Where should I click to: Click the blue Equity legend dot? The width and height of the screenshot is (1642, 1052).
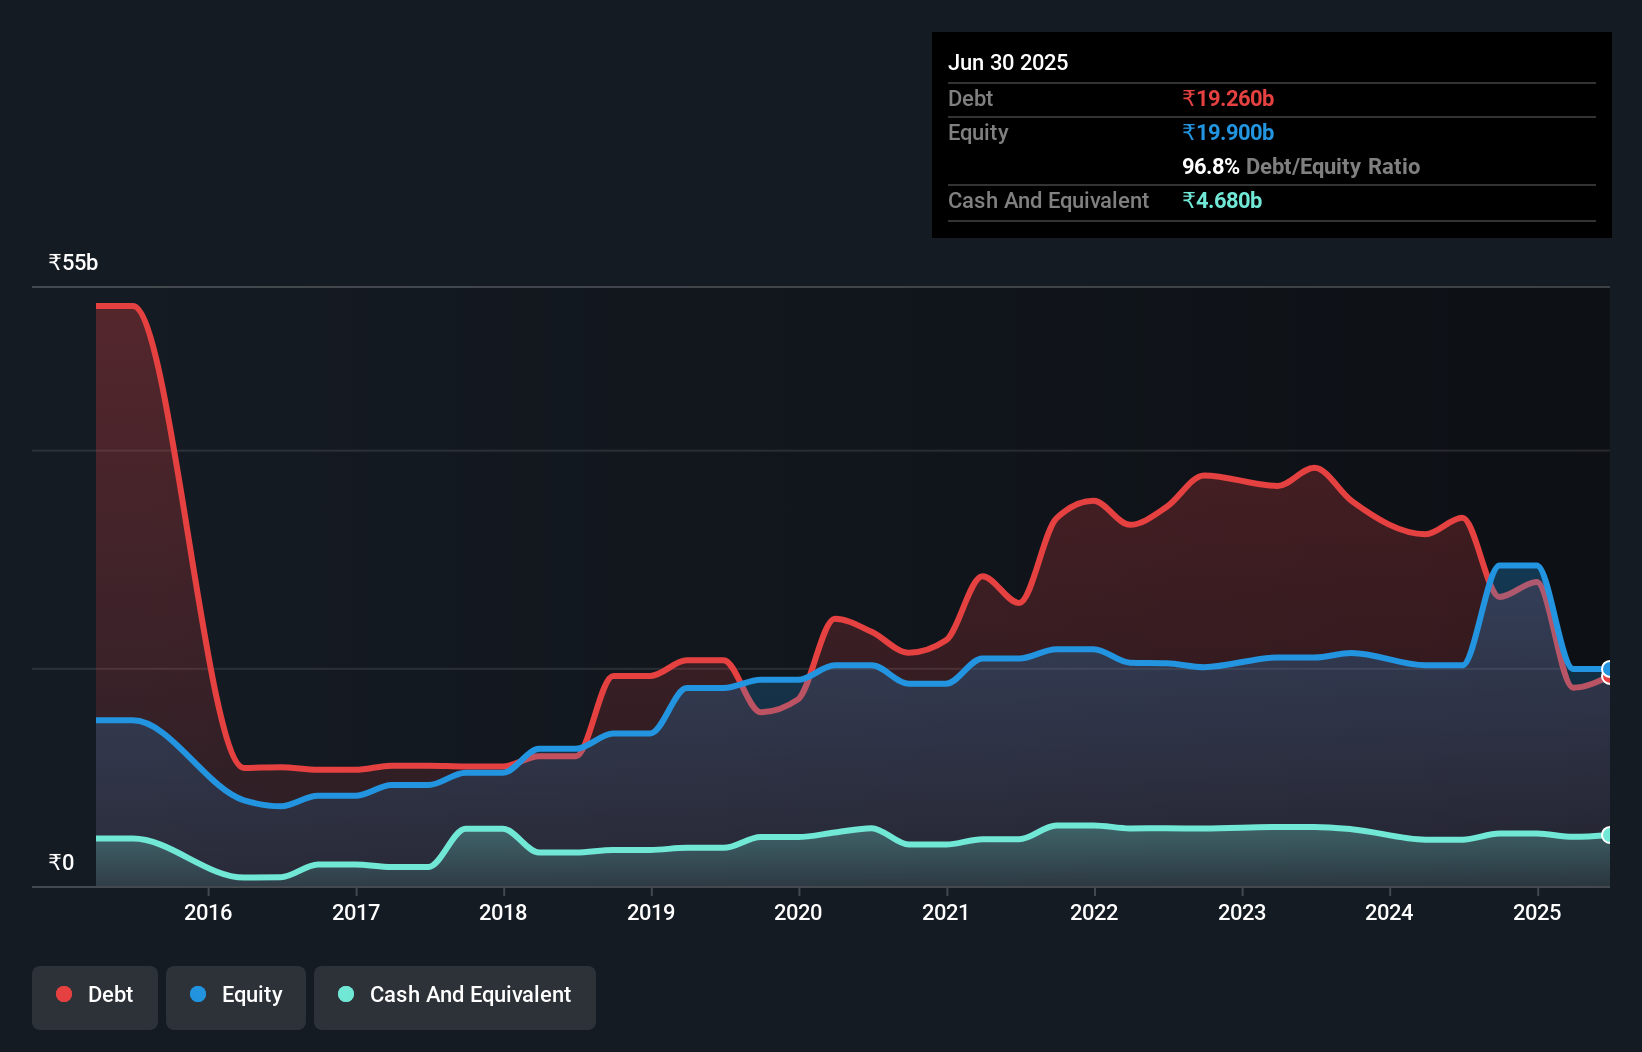199,995
